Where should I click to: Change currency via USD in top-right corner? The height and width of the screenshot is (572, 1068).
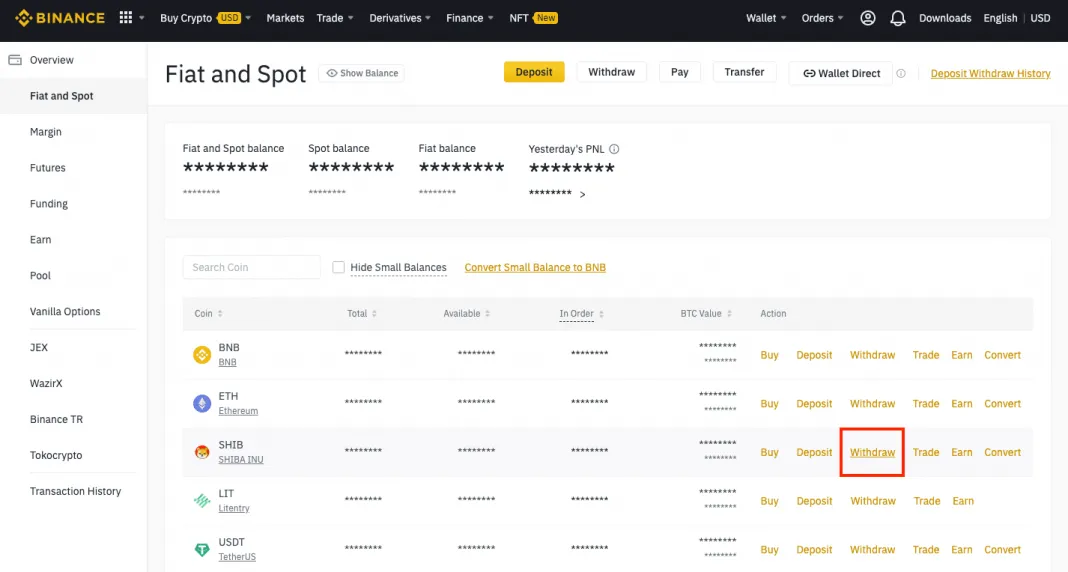point(1040,18)
